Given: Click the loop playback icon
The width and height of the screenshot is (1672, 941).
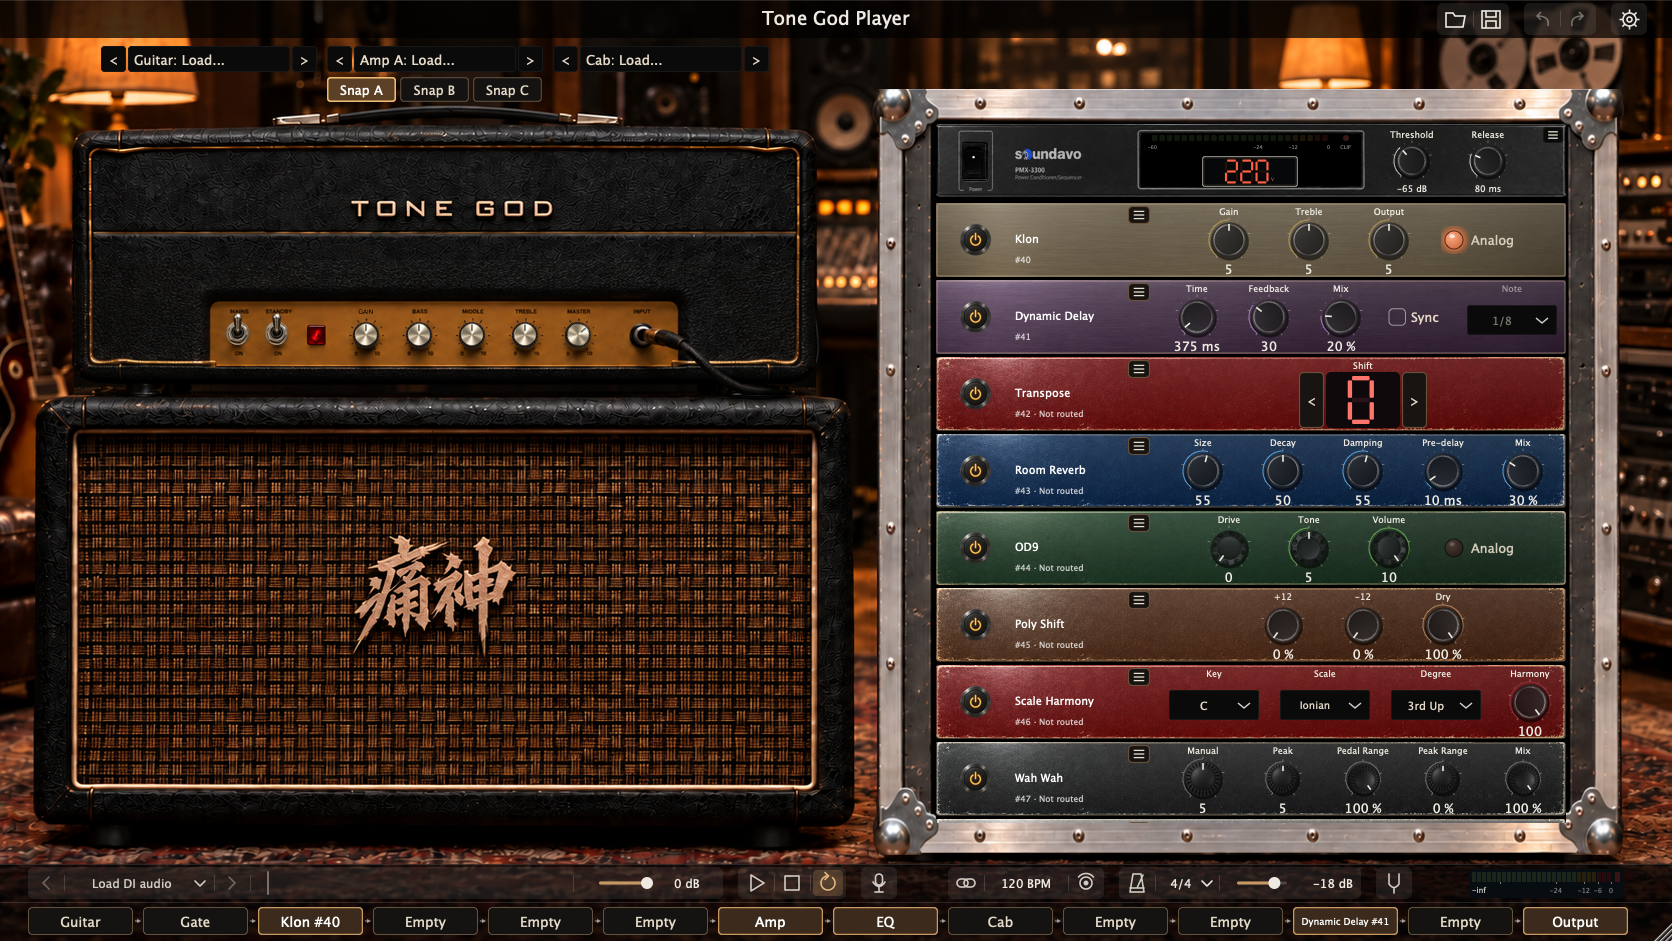Looking at the screenshot, I should pyautogui.click(x=828, y=883).
